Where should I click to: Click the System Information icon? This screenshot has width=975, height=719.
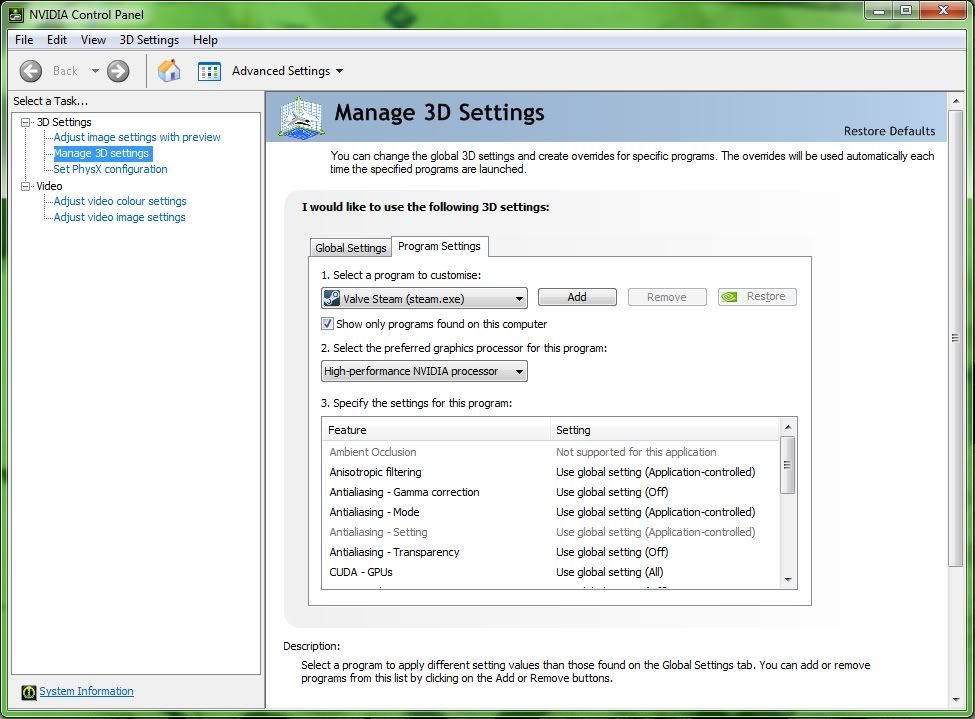click(29, 692)
